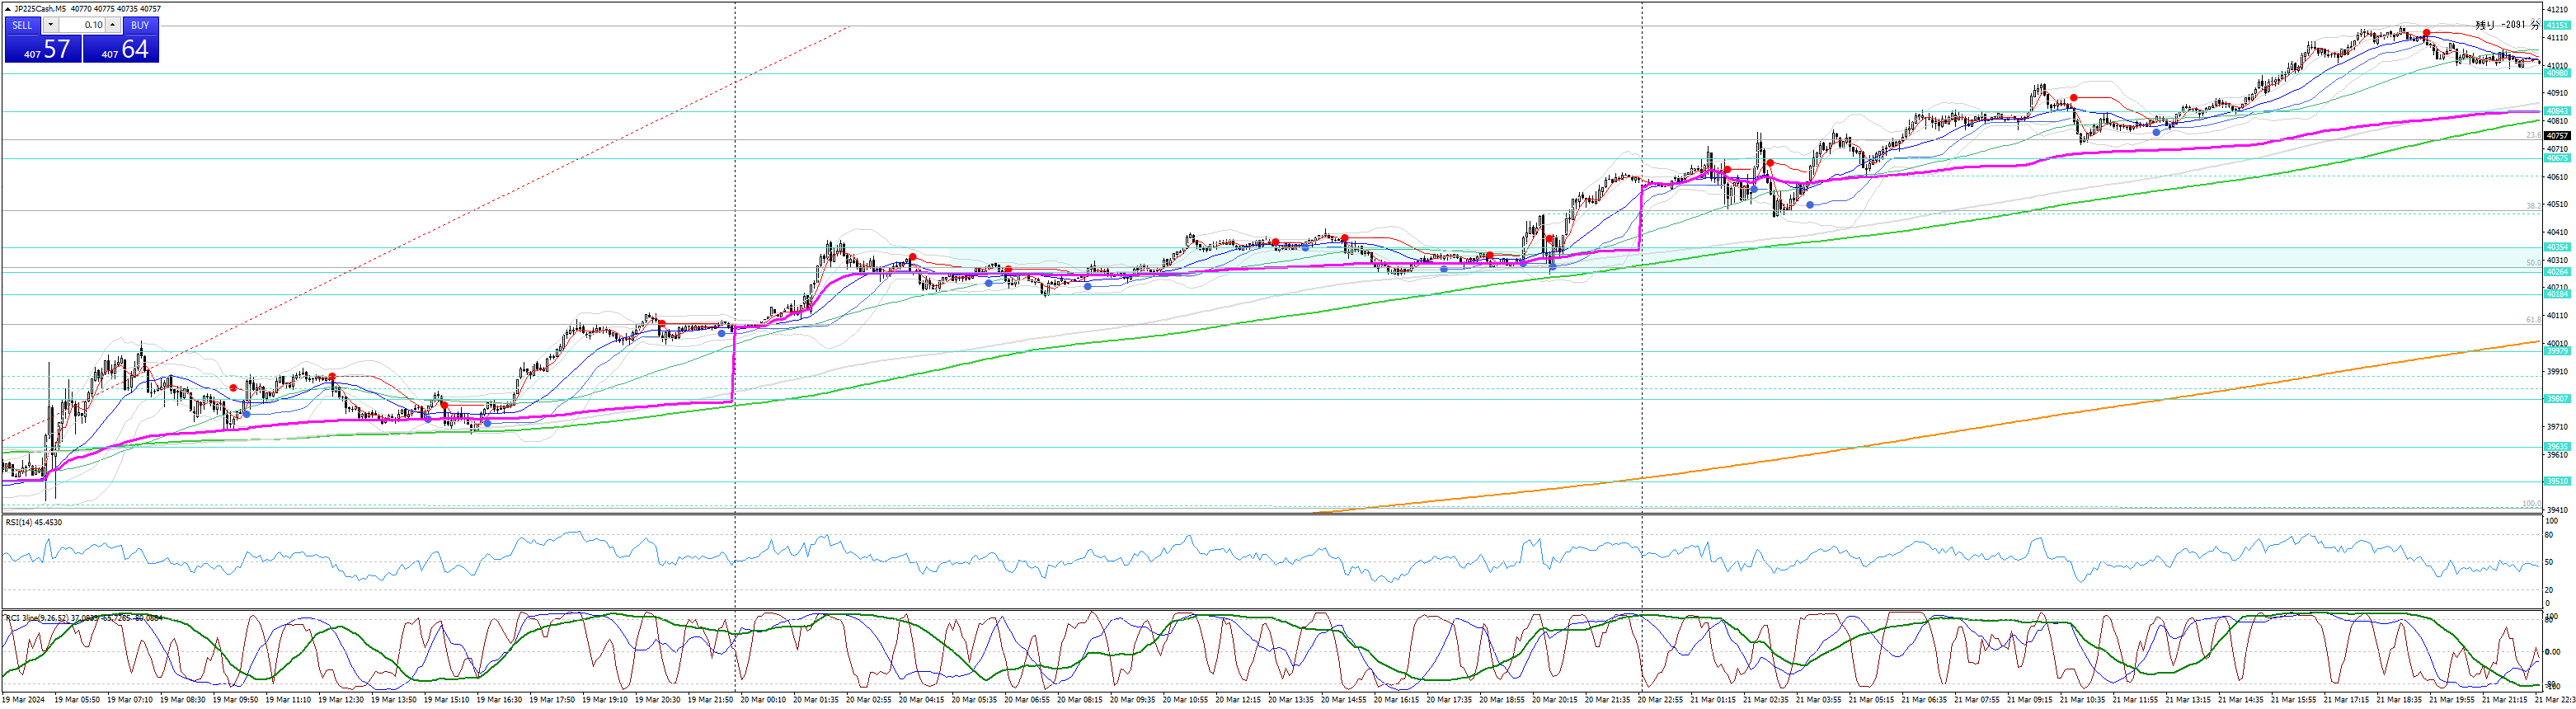Screen dimensions: 2576x709
Task: Click the 39807 price level label
Action: pos(2557,399)
